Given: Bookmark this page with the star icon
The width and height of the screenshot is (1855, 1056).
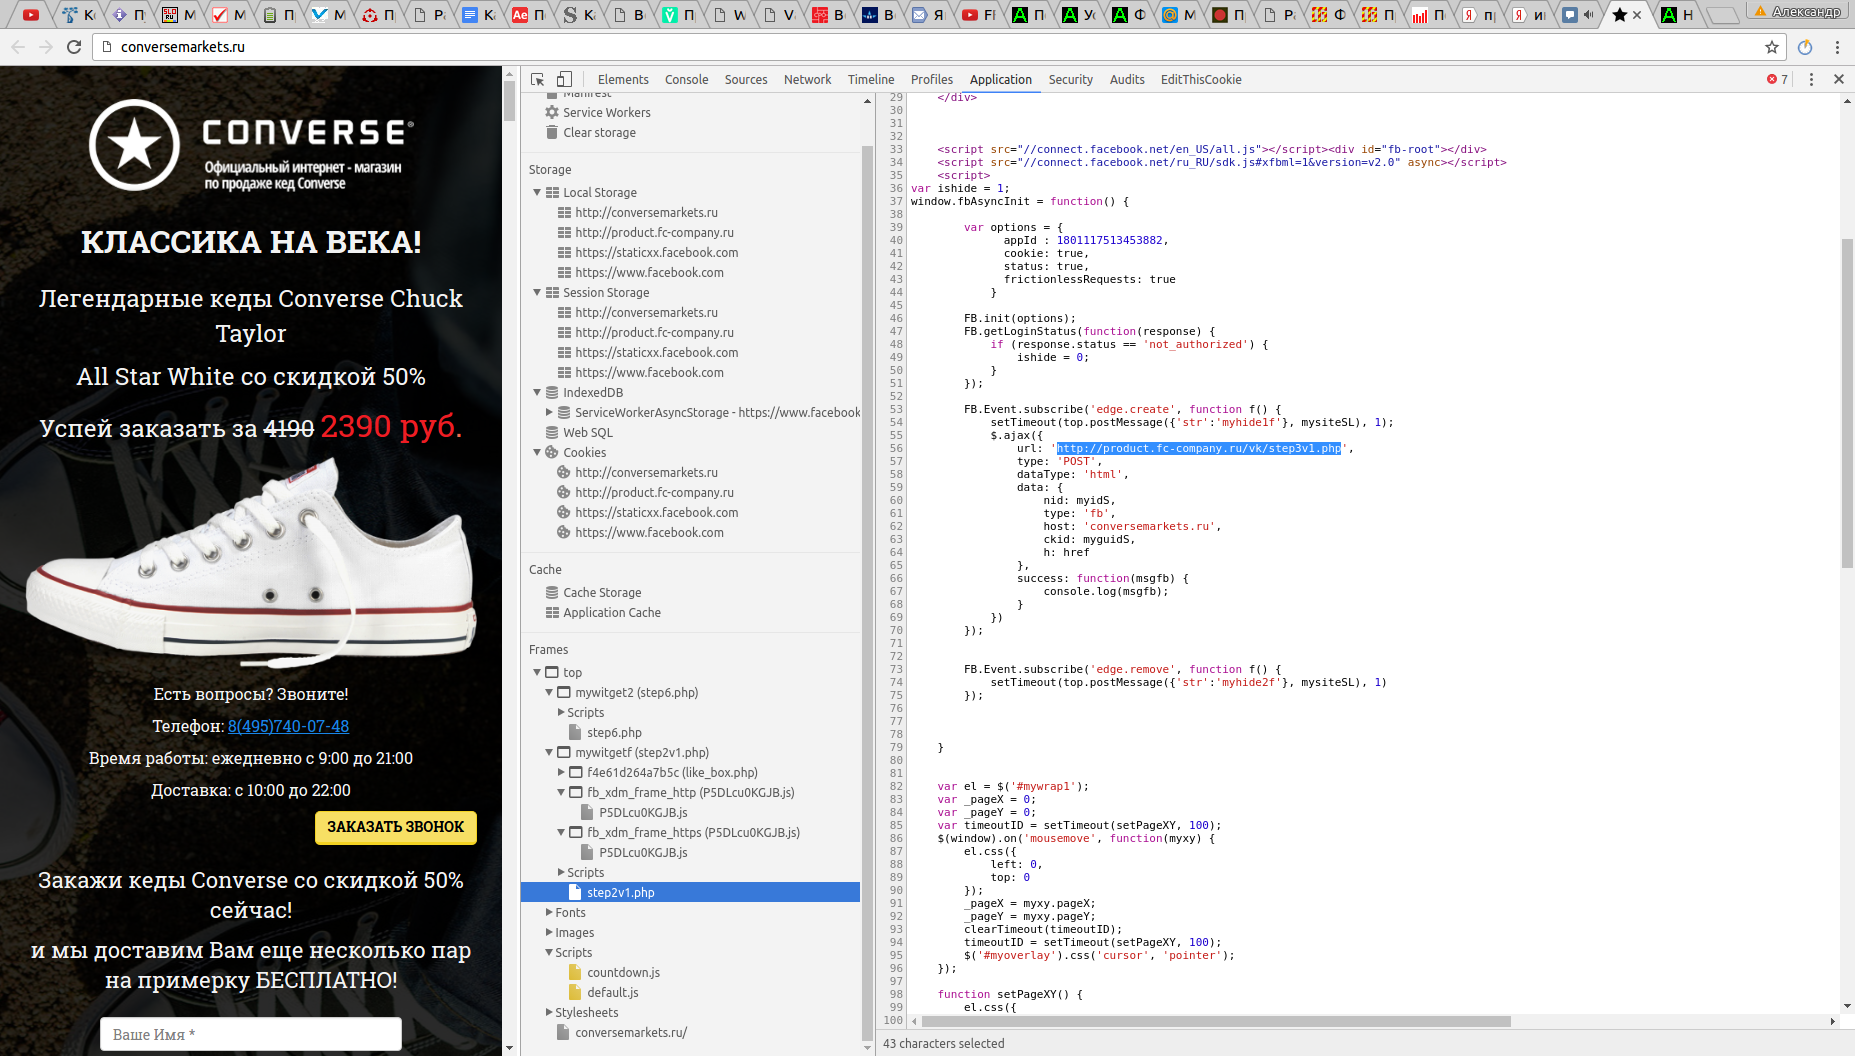Looking at the screenshot, I should pyautogui.click(x=1772, y=46).
